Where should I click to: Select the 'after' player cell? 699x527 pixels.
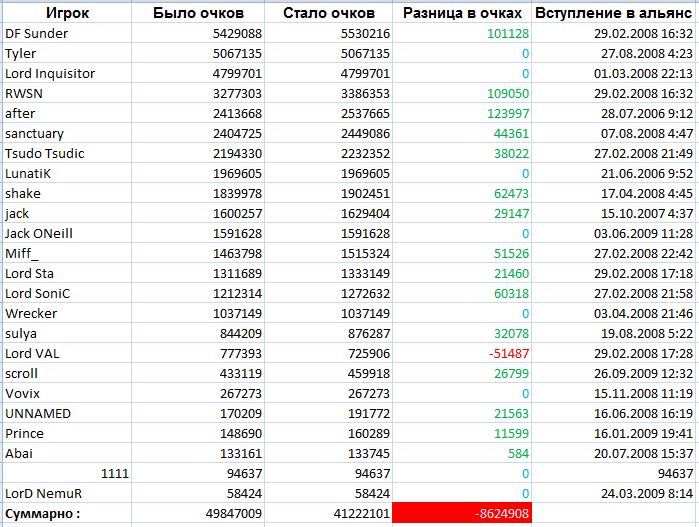coord(67,114)
